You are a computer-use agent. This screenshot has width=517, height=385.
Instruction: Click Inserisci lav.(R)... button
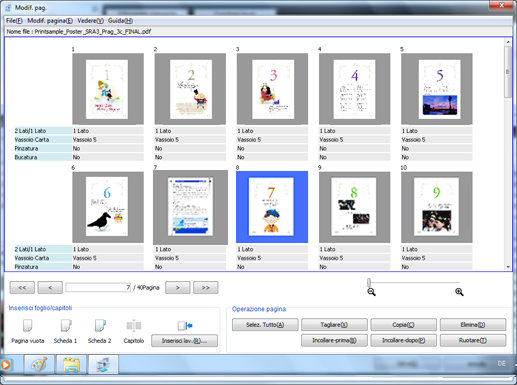click(184, 341)
